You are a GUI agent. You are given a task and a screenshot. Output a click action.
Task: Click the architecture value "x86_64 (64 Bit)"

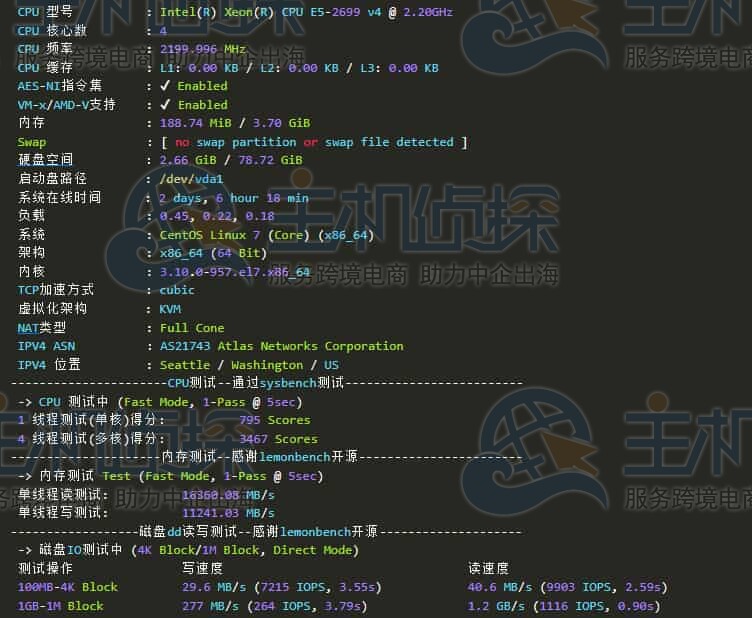[x=213, y=253]
